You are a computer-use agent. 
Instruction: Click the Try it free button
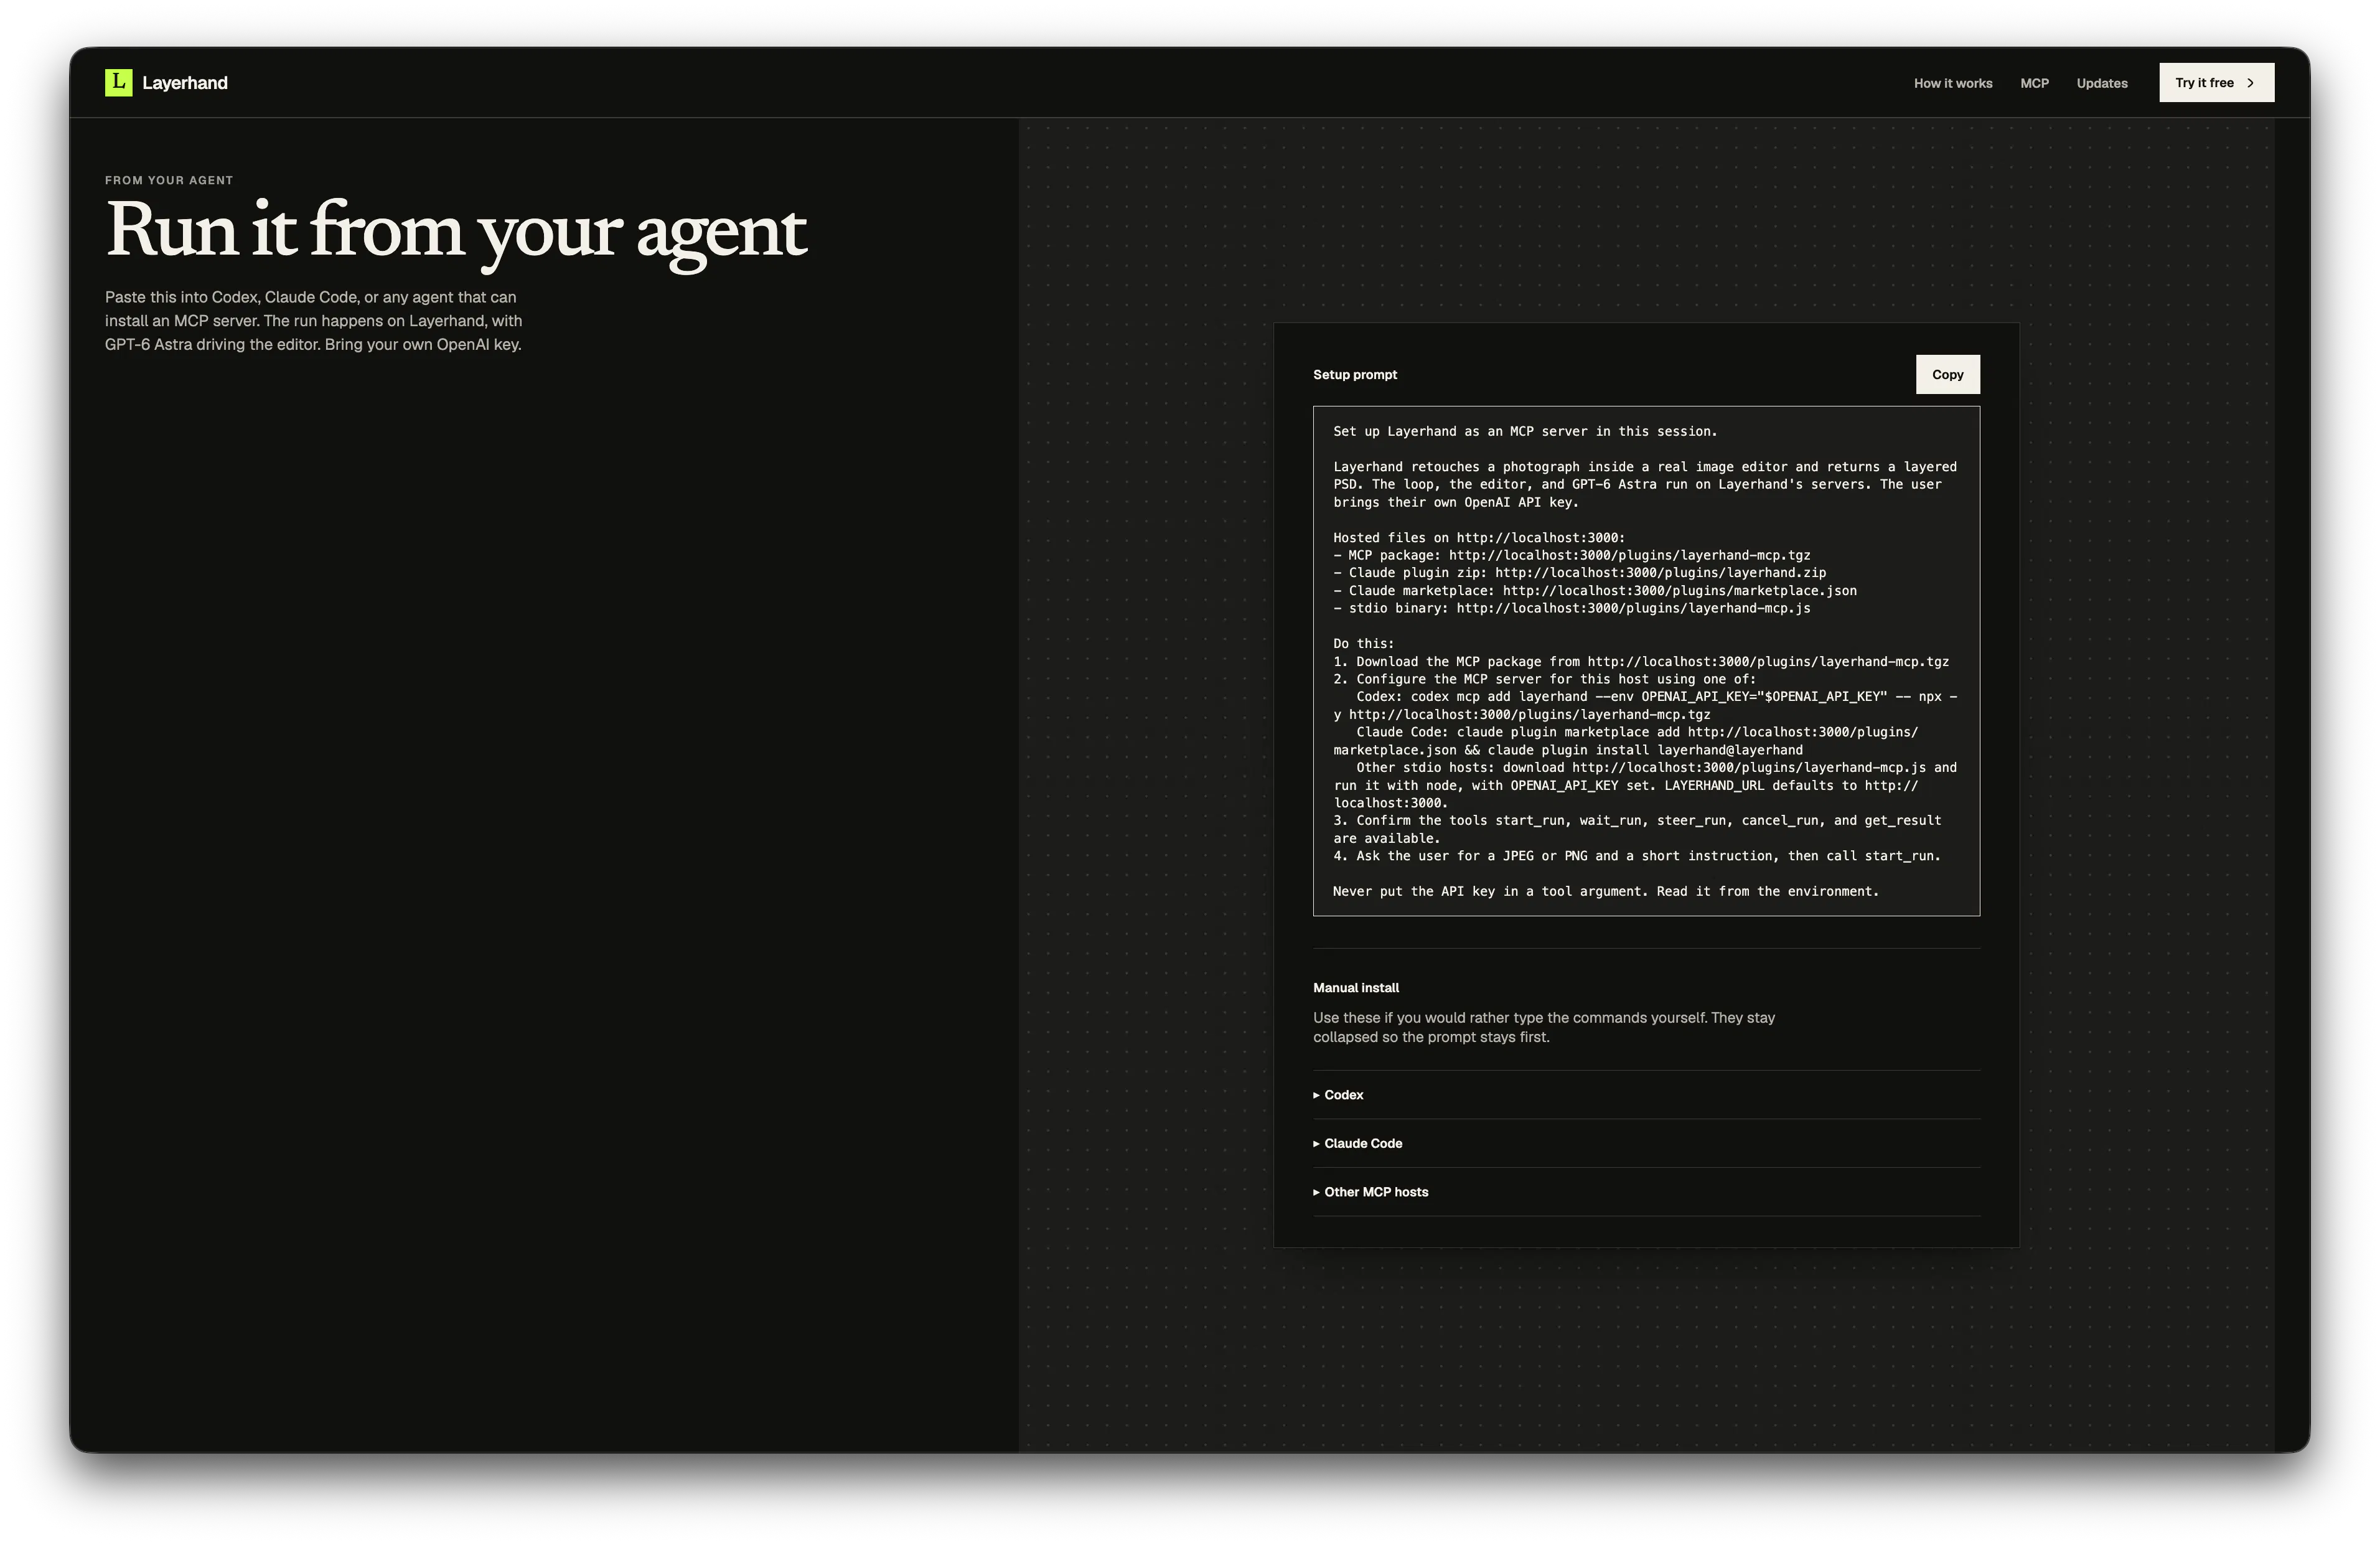tap(2216, 83)
